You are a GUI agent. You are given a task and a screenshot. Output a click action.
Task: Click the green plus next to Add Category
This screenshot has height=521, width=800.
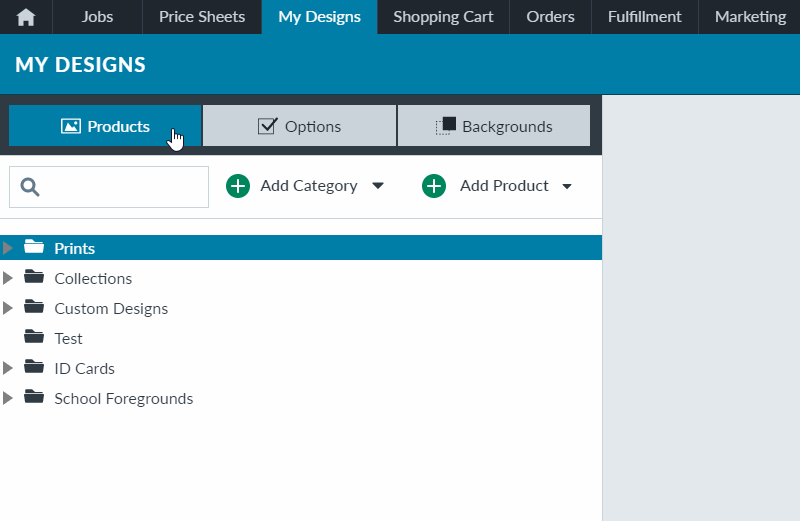coord(238,186)
